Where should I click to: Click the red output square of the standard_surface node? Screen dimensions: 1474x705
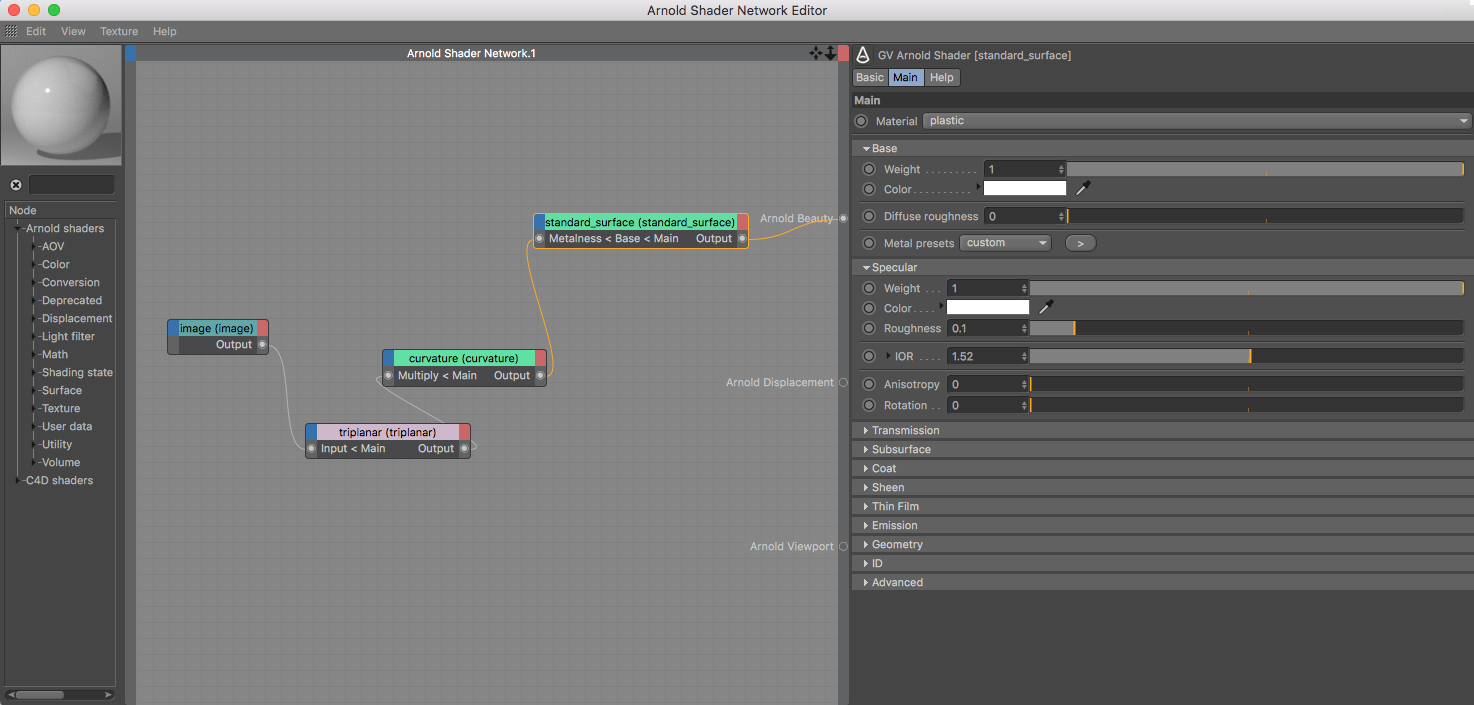[x=743, y=222]
